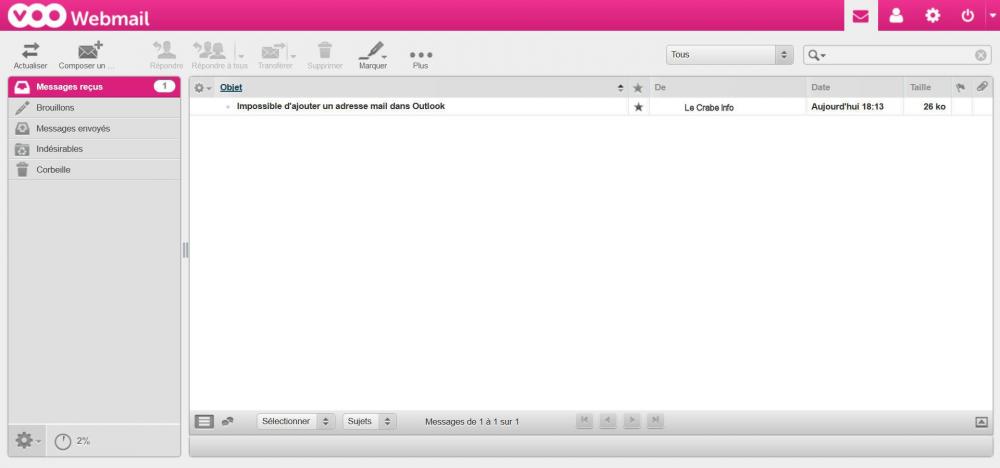Screen dimensions: 1000x468
Task: Toggle list view mode button
Action: pyautogui.click(x=204, y=422)
